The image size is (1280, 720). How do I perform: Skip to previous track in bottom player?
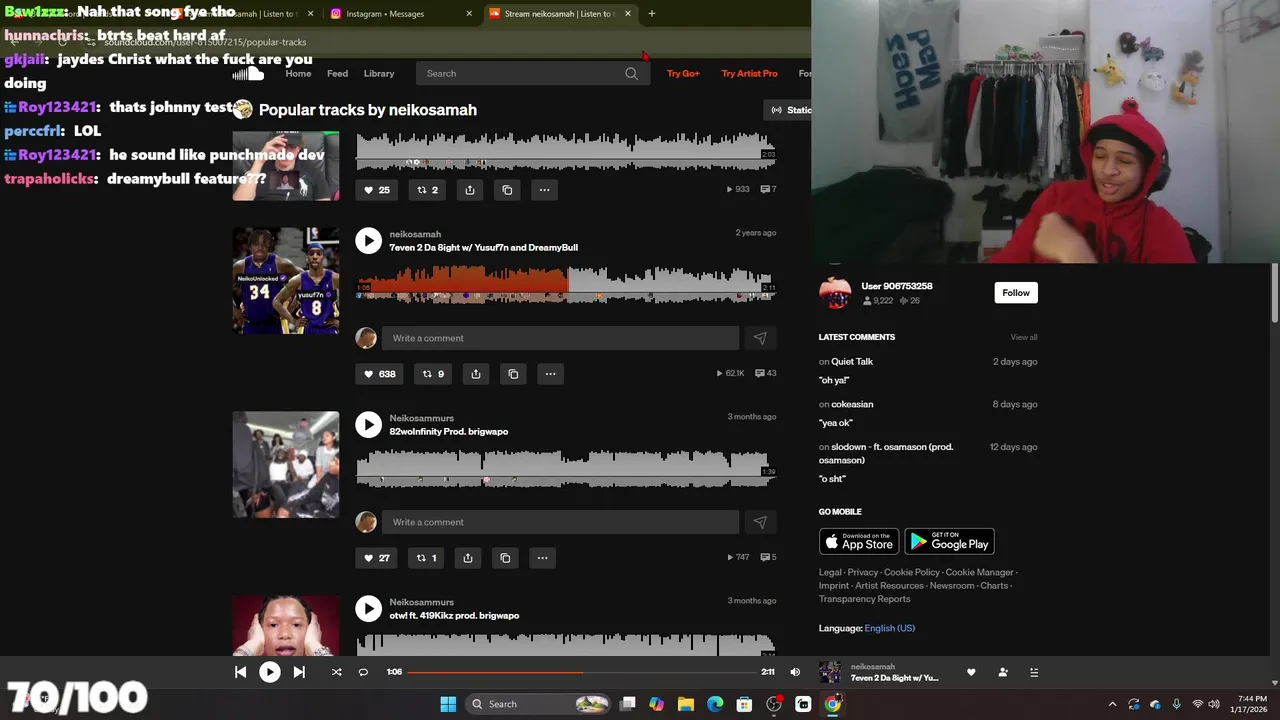(240, 672)
